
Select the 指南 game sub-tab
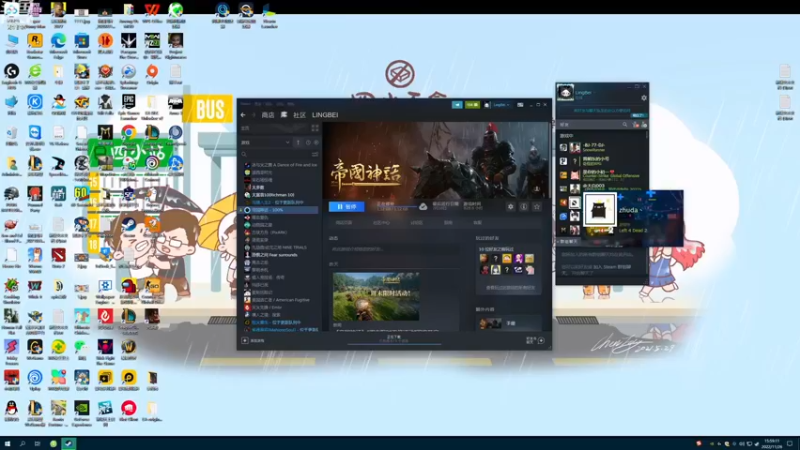(448, 223)
